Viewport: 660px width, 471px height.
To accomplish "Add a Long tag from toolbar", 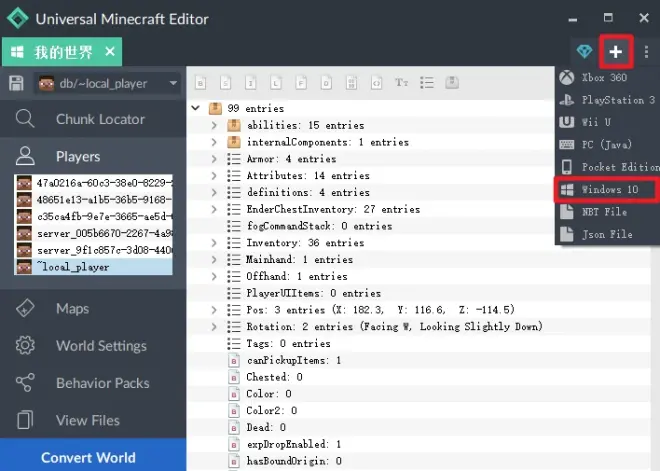I will tap(276, 82).
